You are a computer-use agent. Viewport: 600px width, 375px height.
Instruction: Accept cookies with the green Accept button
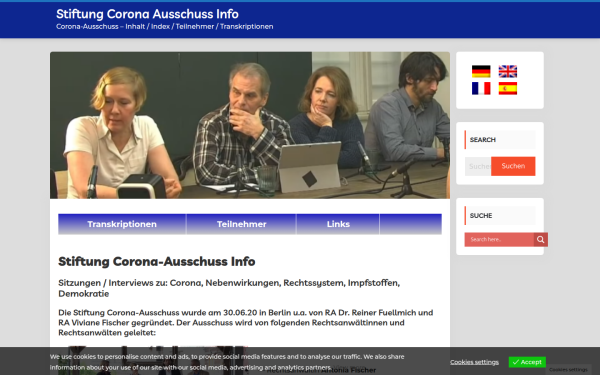527,362
